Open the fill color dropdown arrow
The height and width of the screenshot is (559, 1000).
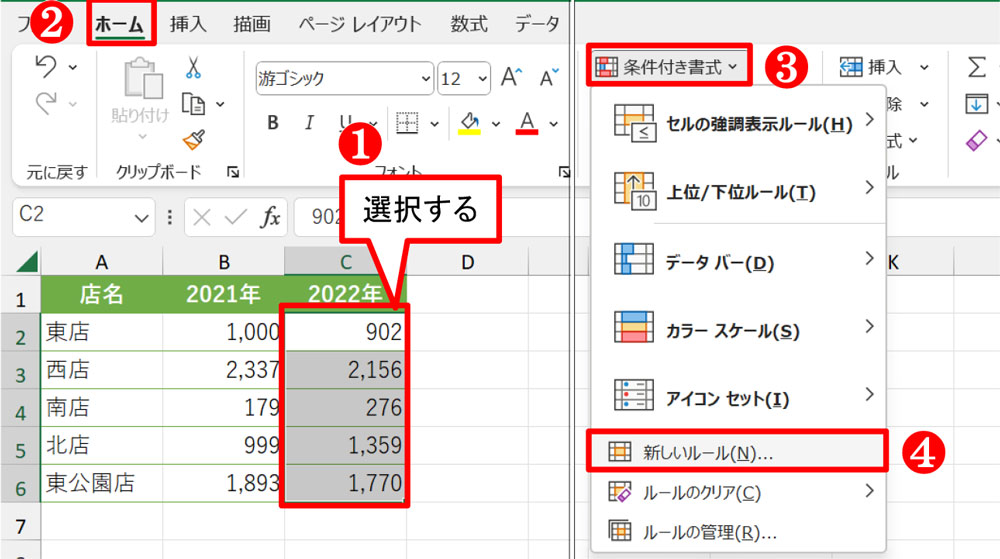(496, 124)
